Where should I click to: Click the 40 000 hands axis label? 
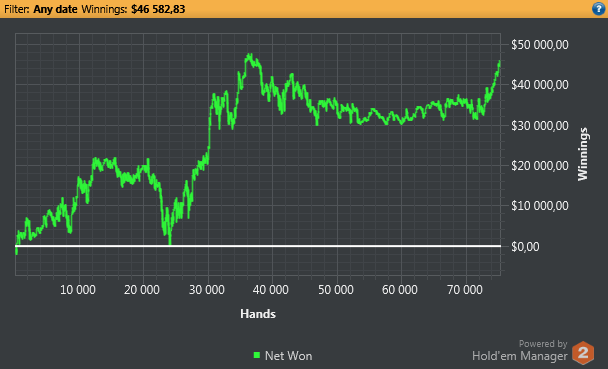pyautogui.click(x=270, y=290)
